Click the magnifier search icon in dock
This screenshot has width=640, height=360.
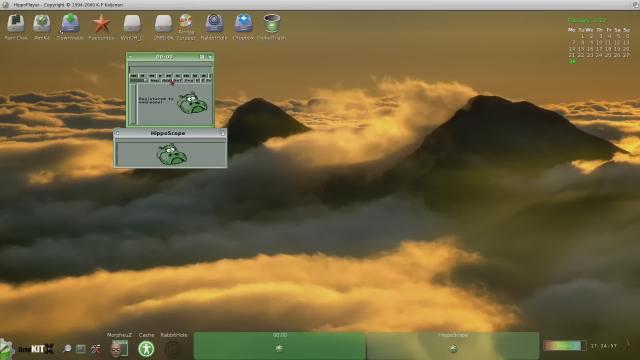67,349
